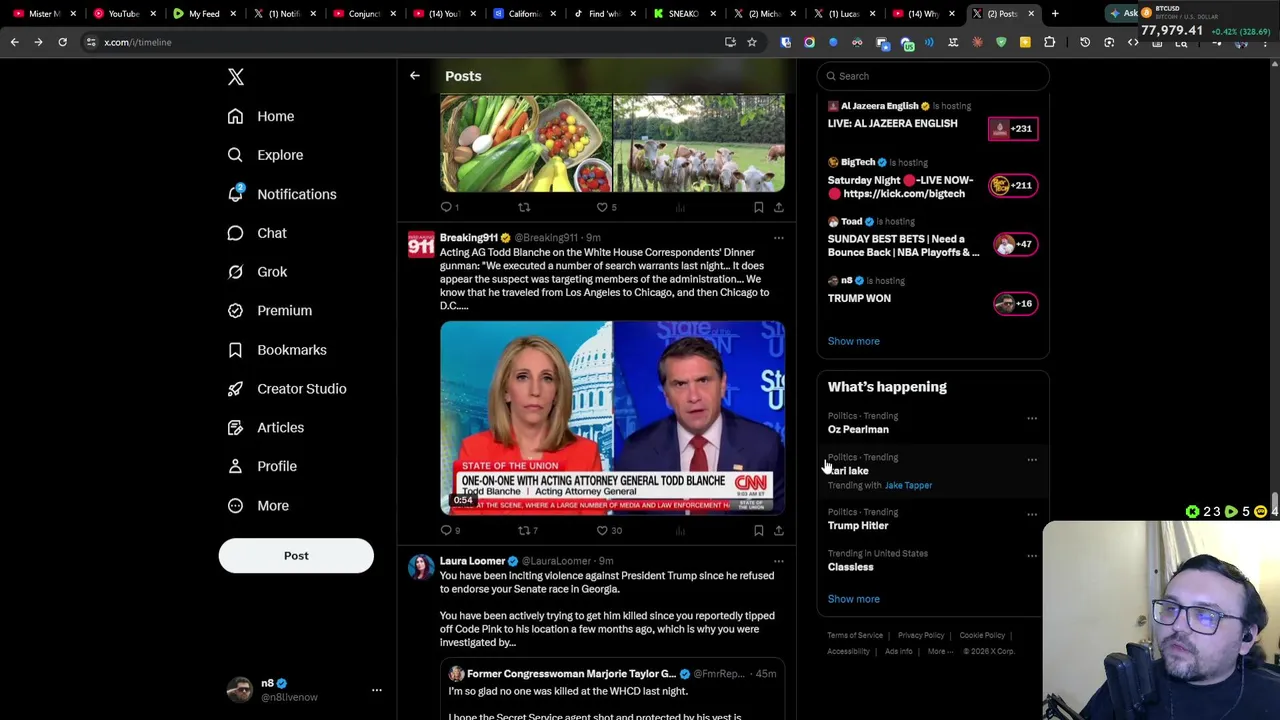Screen dimensions: 1280x720
Task: Open Bookmarks from the sidebar
Action: (277, 350)
